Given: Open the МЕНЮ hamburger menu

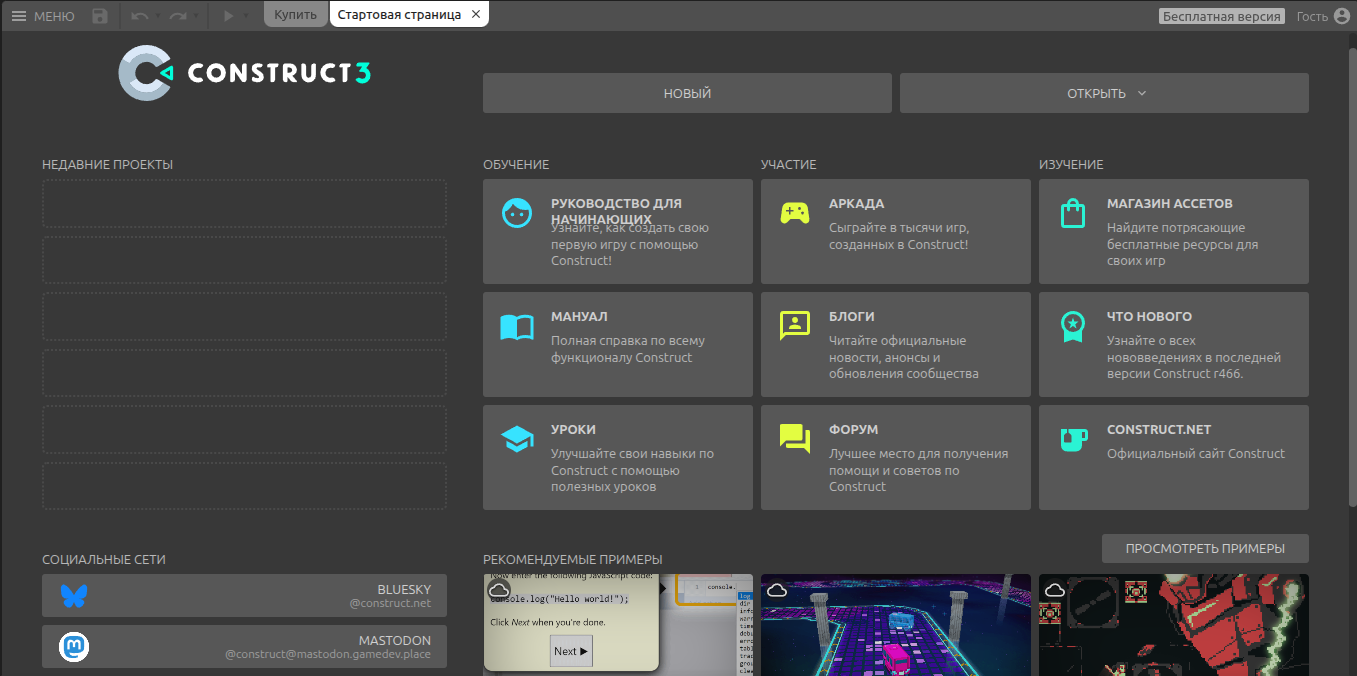Looking at the screenshot, I should click(42, 16).
